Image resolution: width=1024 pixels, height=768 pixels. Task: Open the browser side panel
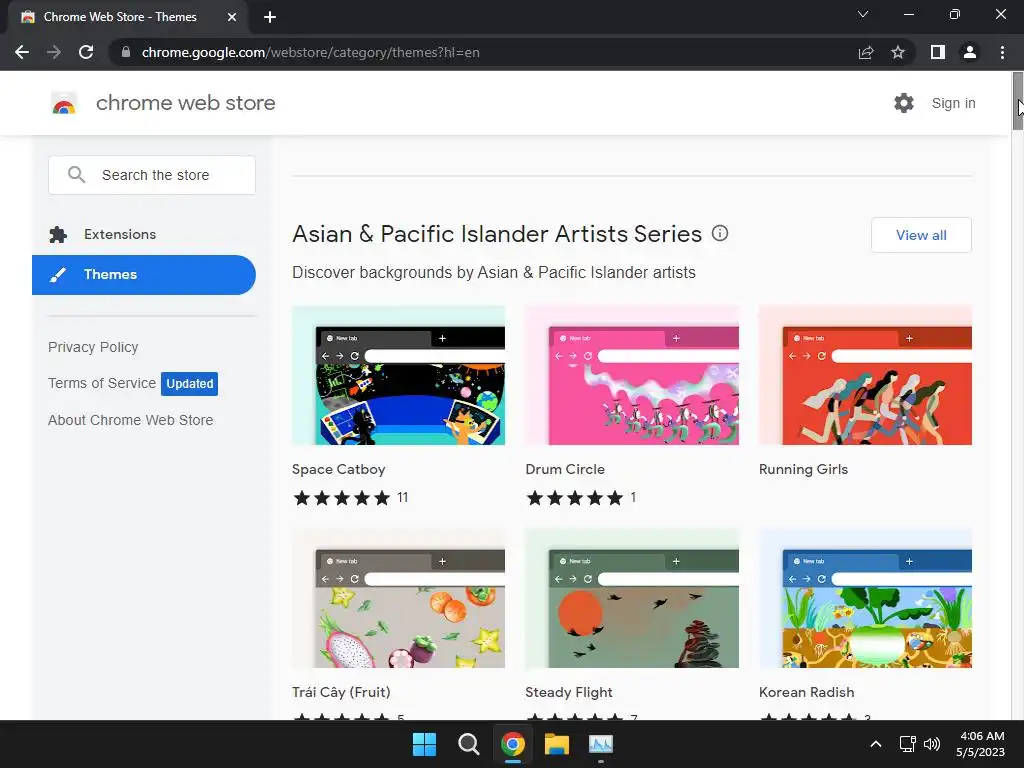pos(938,52)
